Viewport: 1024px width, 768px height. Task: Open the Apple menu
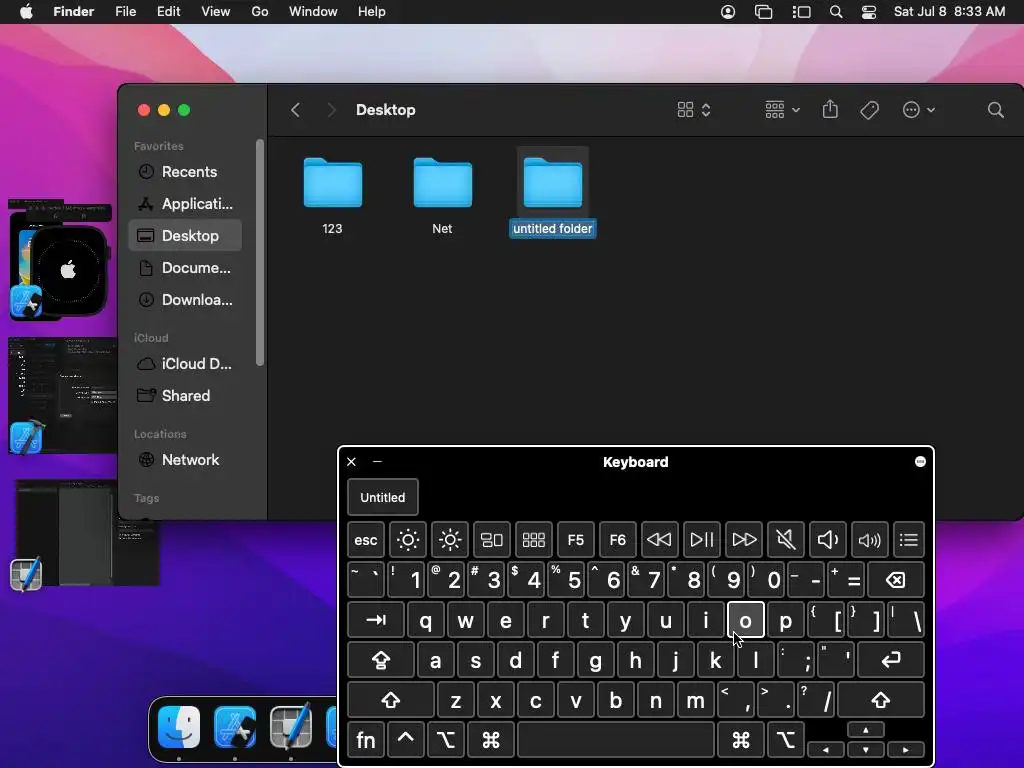pos(26,12)
